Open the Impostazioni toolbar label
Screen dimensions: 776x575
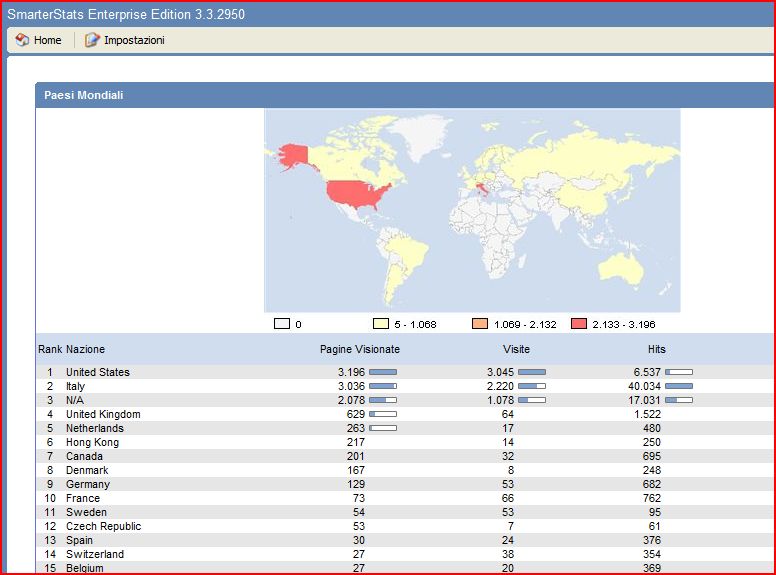click(134, 41)
